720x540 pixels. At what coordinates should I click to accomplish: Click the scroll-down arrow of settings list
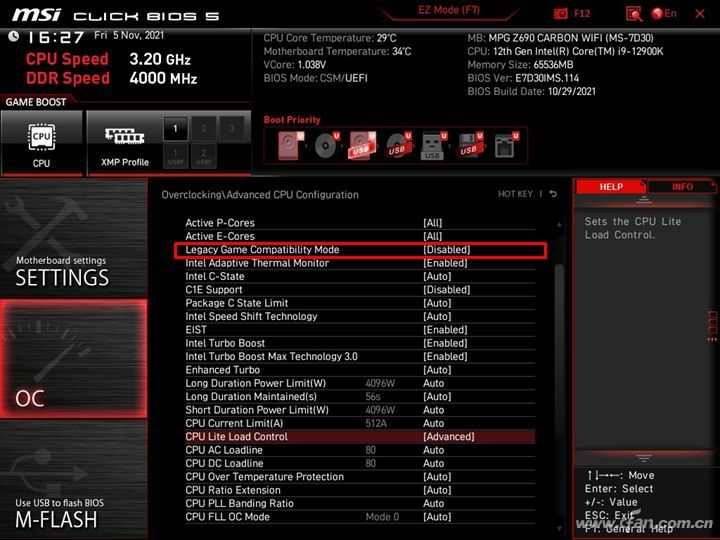tap(559, 529)
